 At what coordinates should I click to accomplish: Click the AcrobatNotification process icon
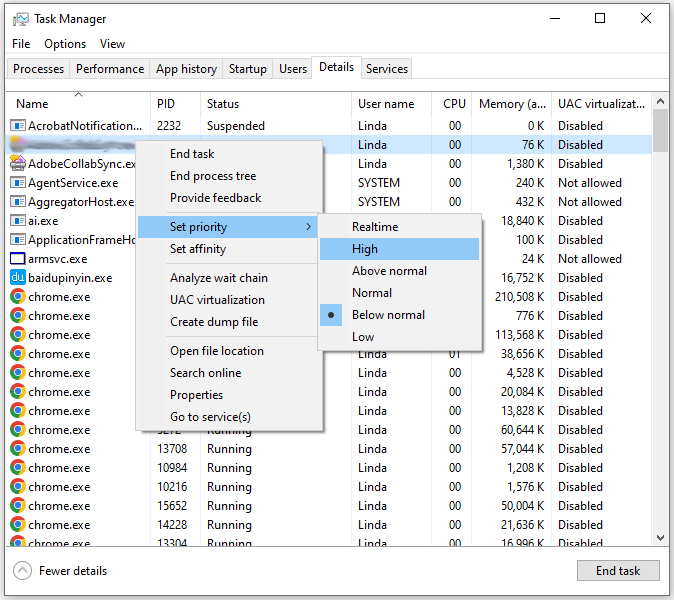point(18,126)
